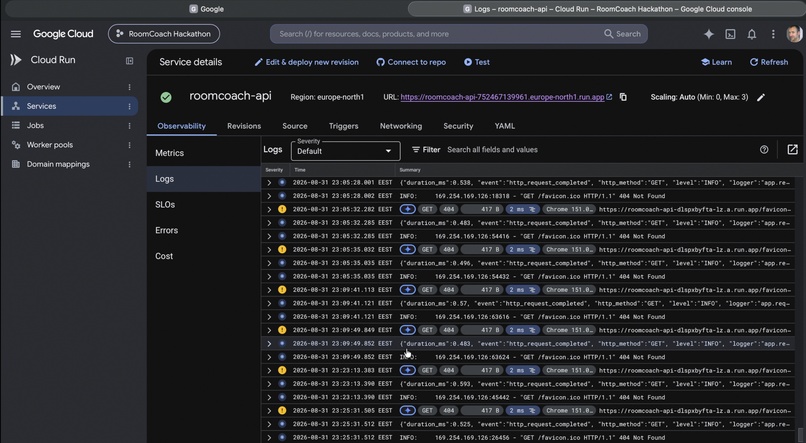Click the Google Cloud logo

pos(63,34)
